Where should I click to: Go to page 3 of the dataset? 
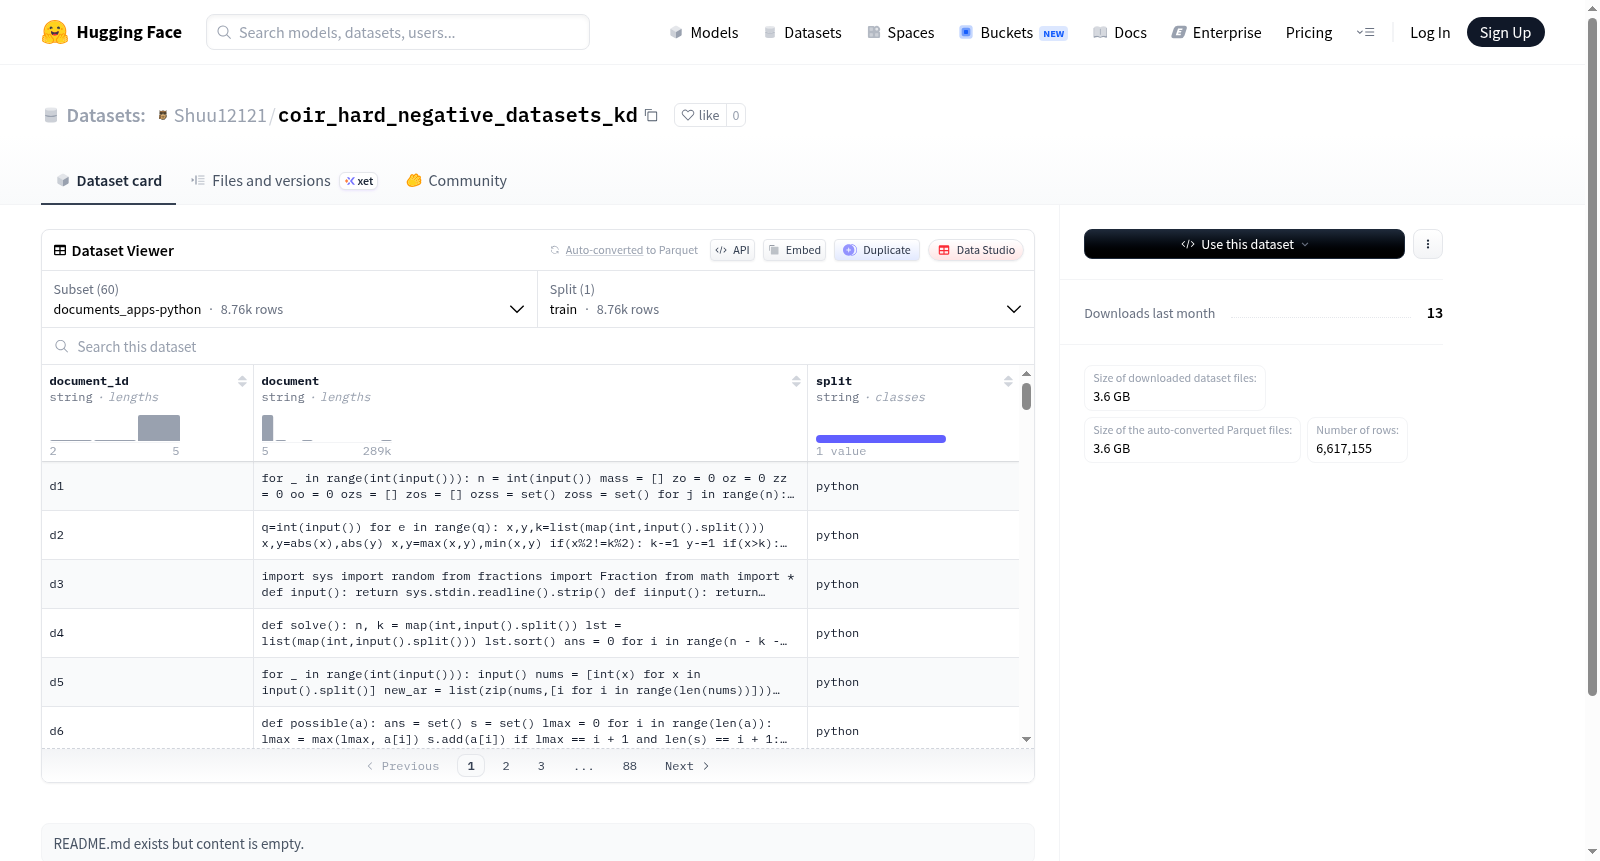[541, 766]
